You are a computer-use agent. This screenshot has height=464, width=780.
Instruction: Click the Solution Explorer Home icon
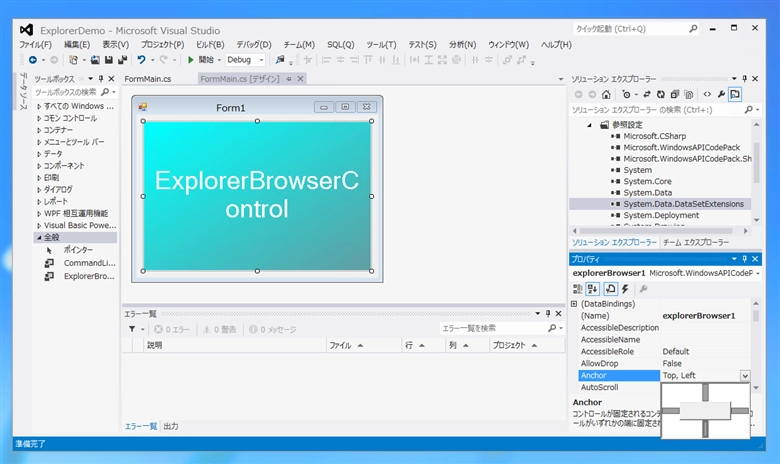(606, 94)
